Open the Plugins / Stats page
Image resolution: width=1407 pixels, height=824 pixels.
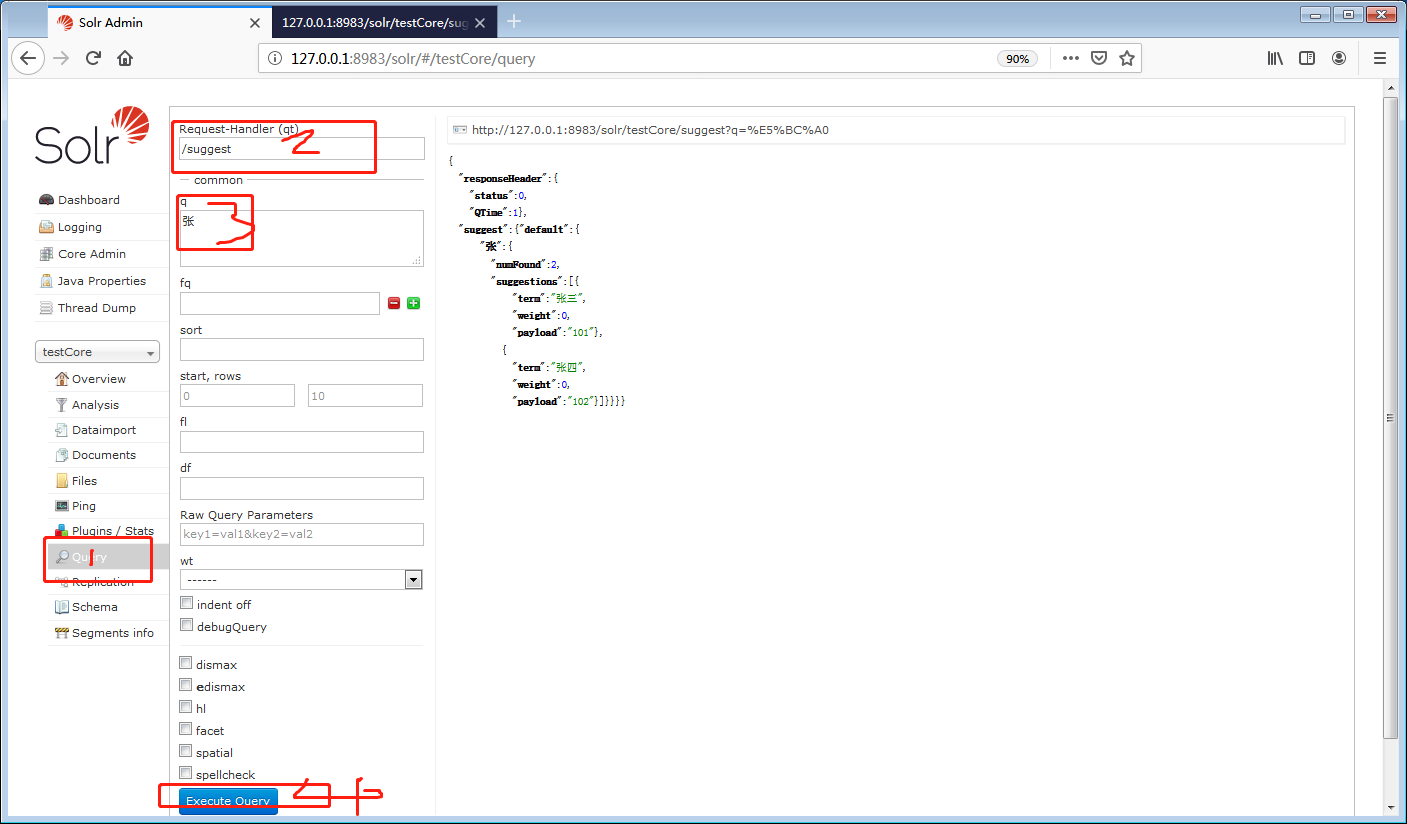(112, 531)
